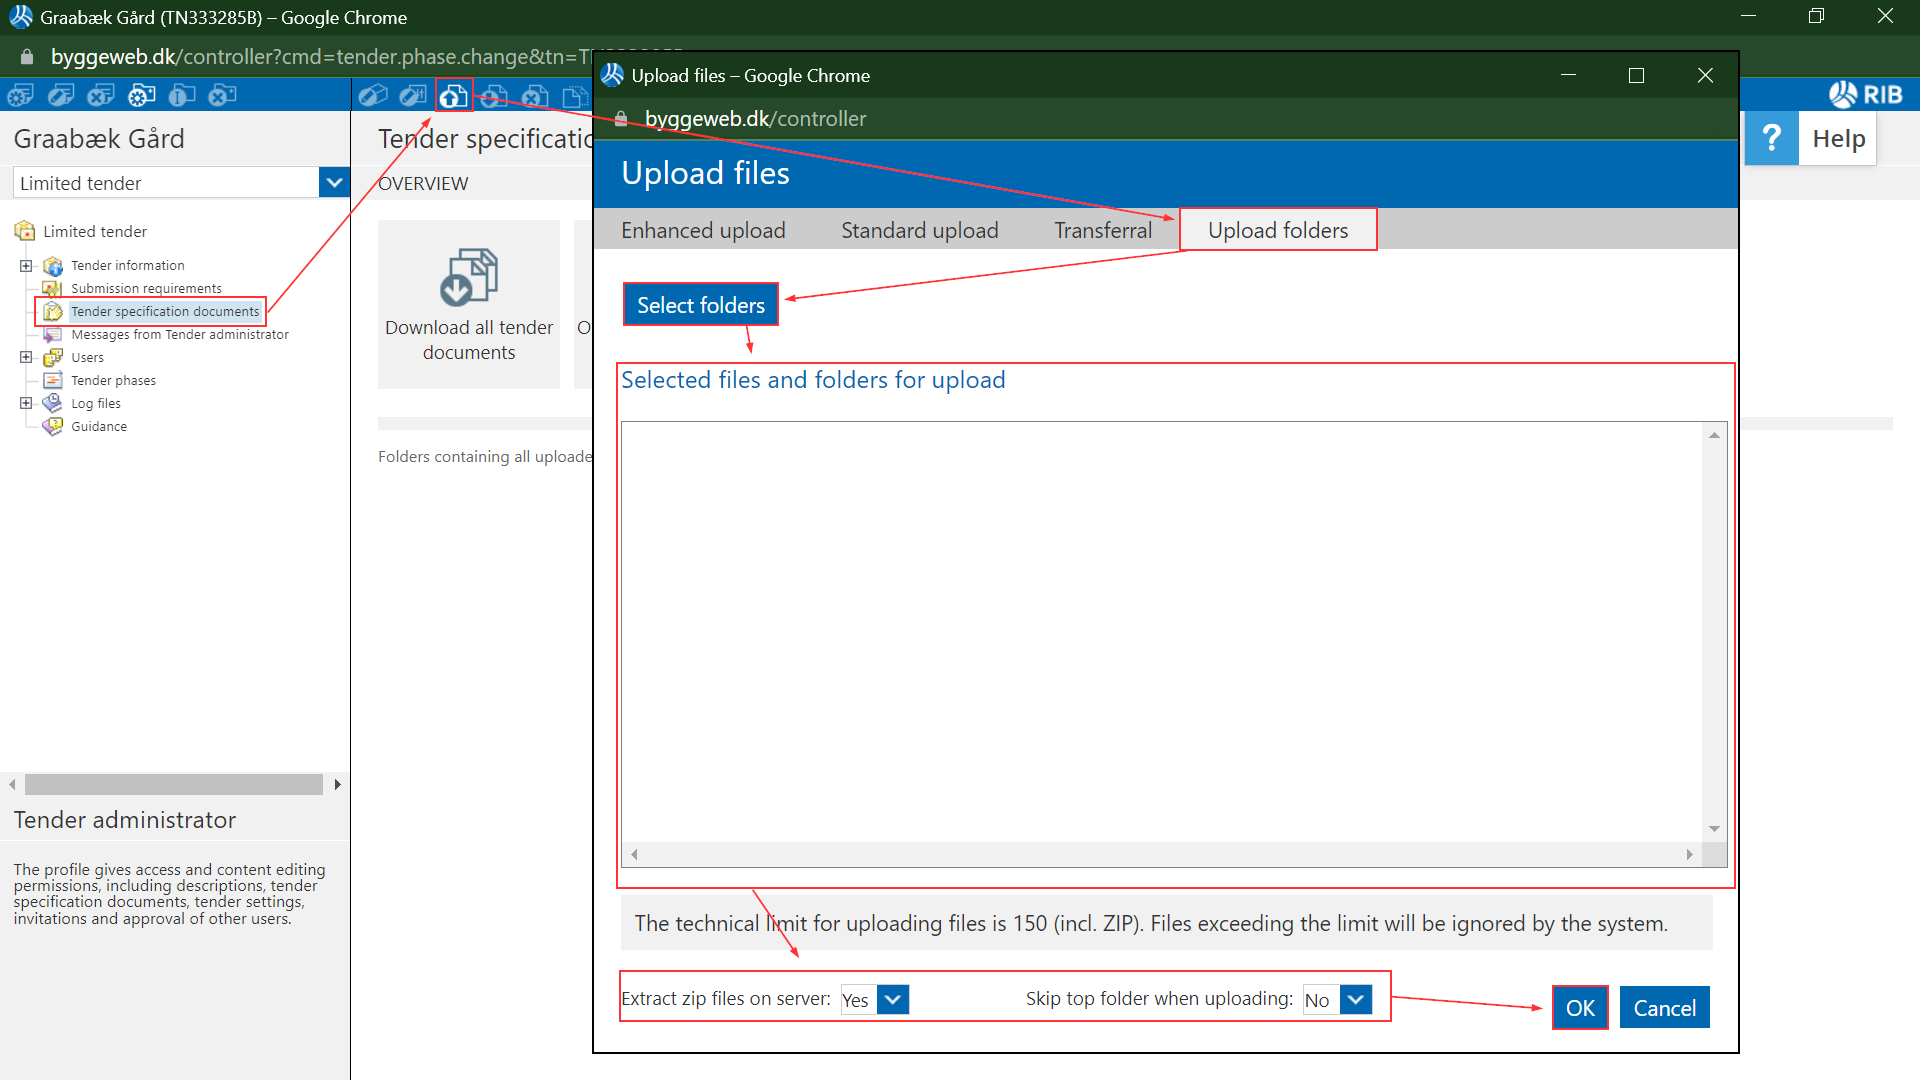Click Download all tender documents icon
Image resolution: width=1920 pixels, height=1080 pixels.
468,277
